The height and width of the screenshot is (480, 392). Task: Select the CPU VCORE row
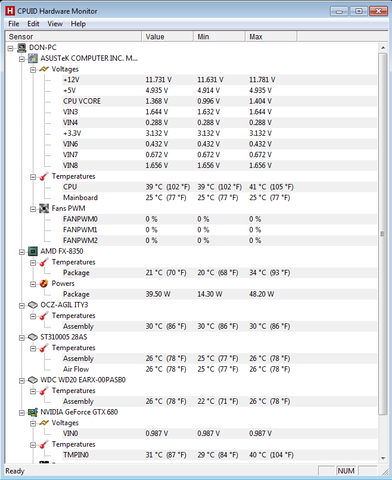pyautogui.click(x=219, y=101)
